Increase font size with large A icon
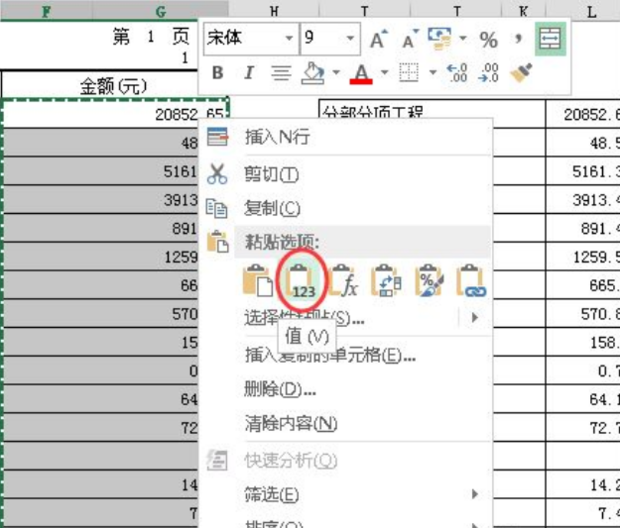620x528 pixels. pyautogui.click(x=378, y=39)
